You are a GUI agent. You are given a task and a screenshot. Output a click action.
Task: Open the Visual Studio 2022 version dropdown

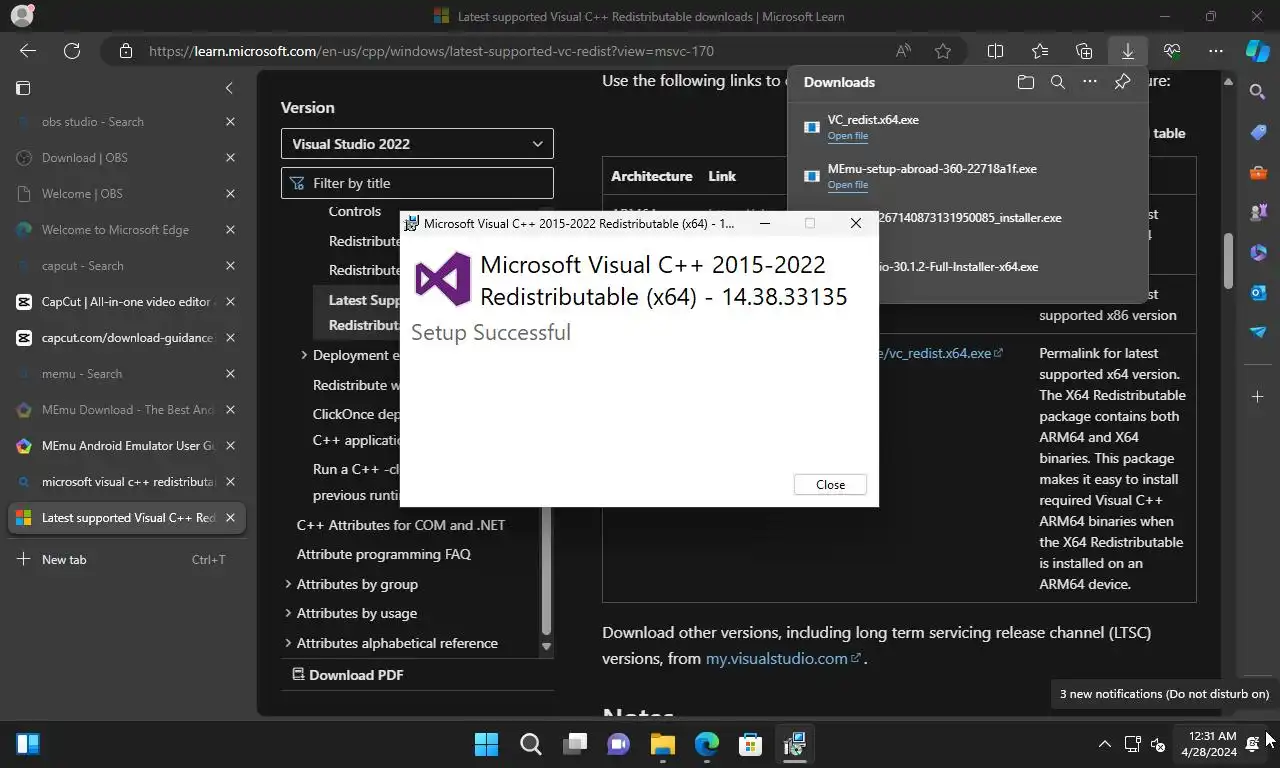(417, 144)
